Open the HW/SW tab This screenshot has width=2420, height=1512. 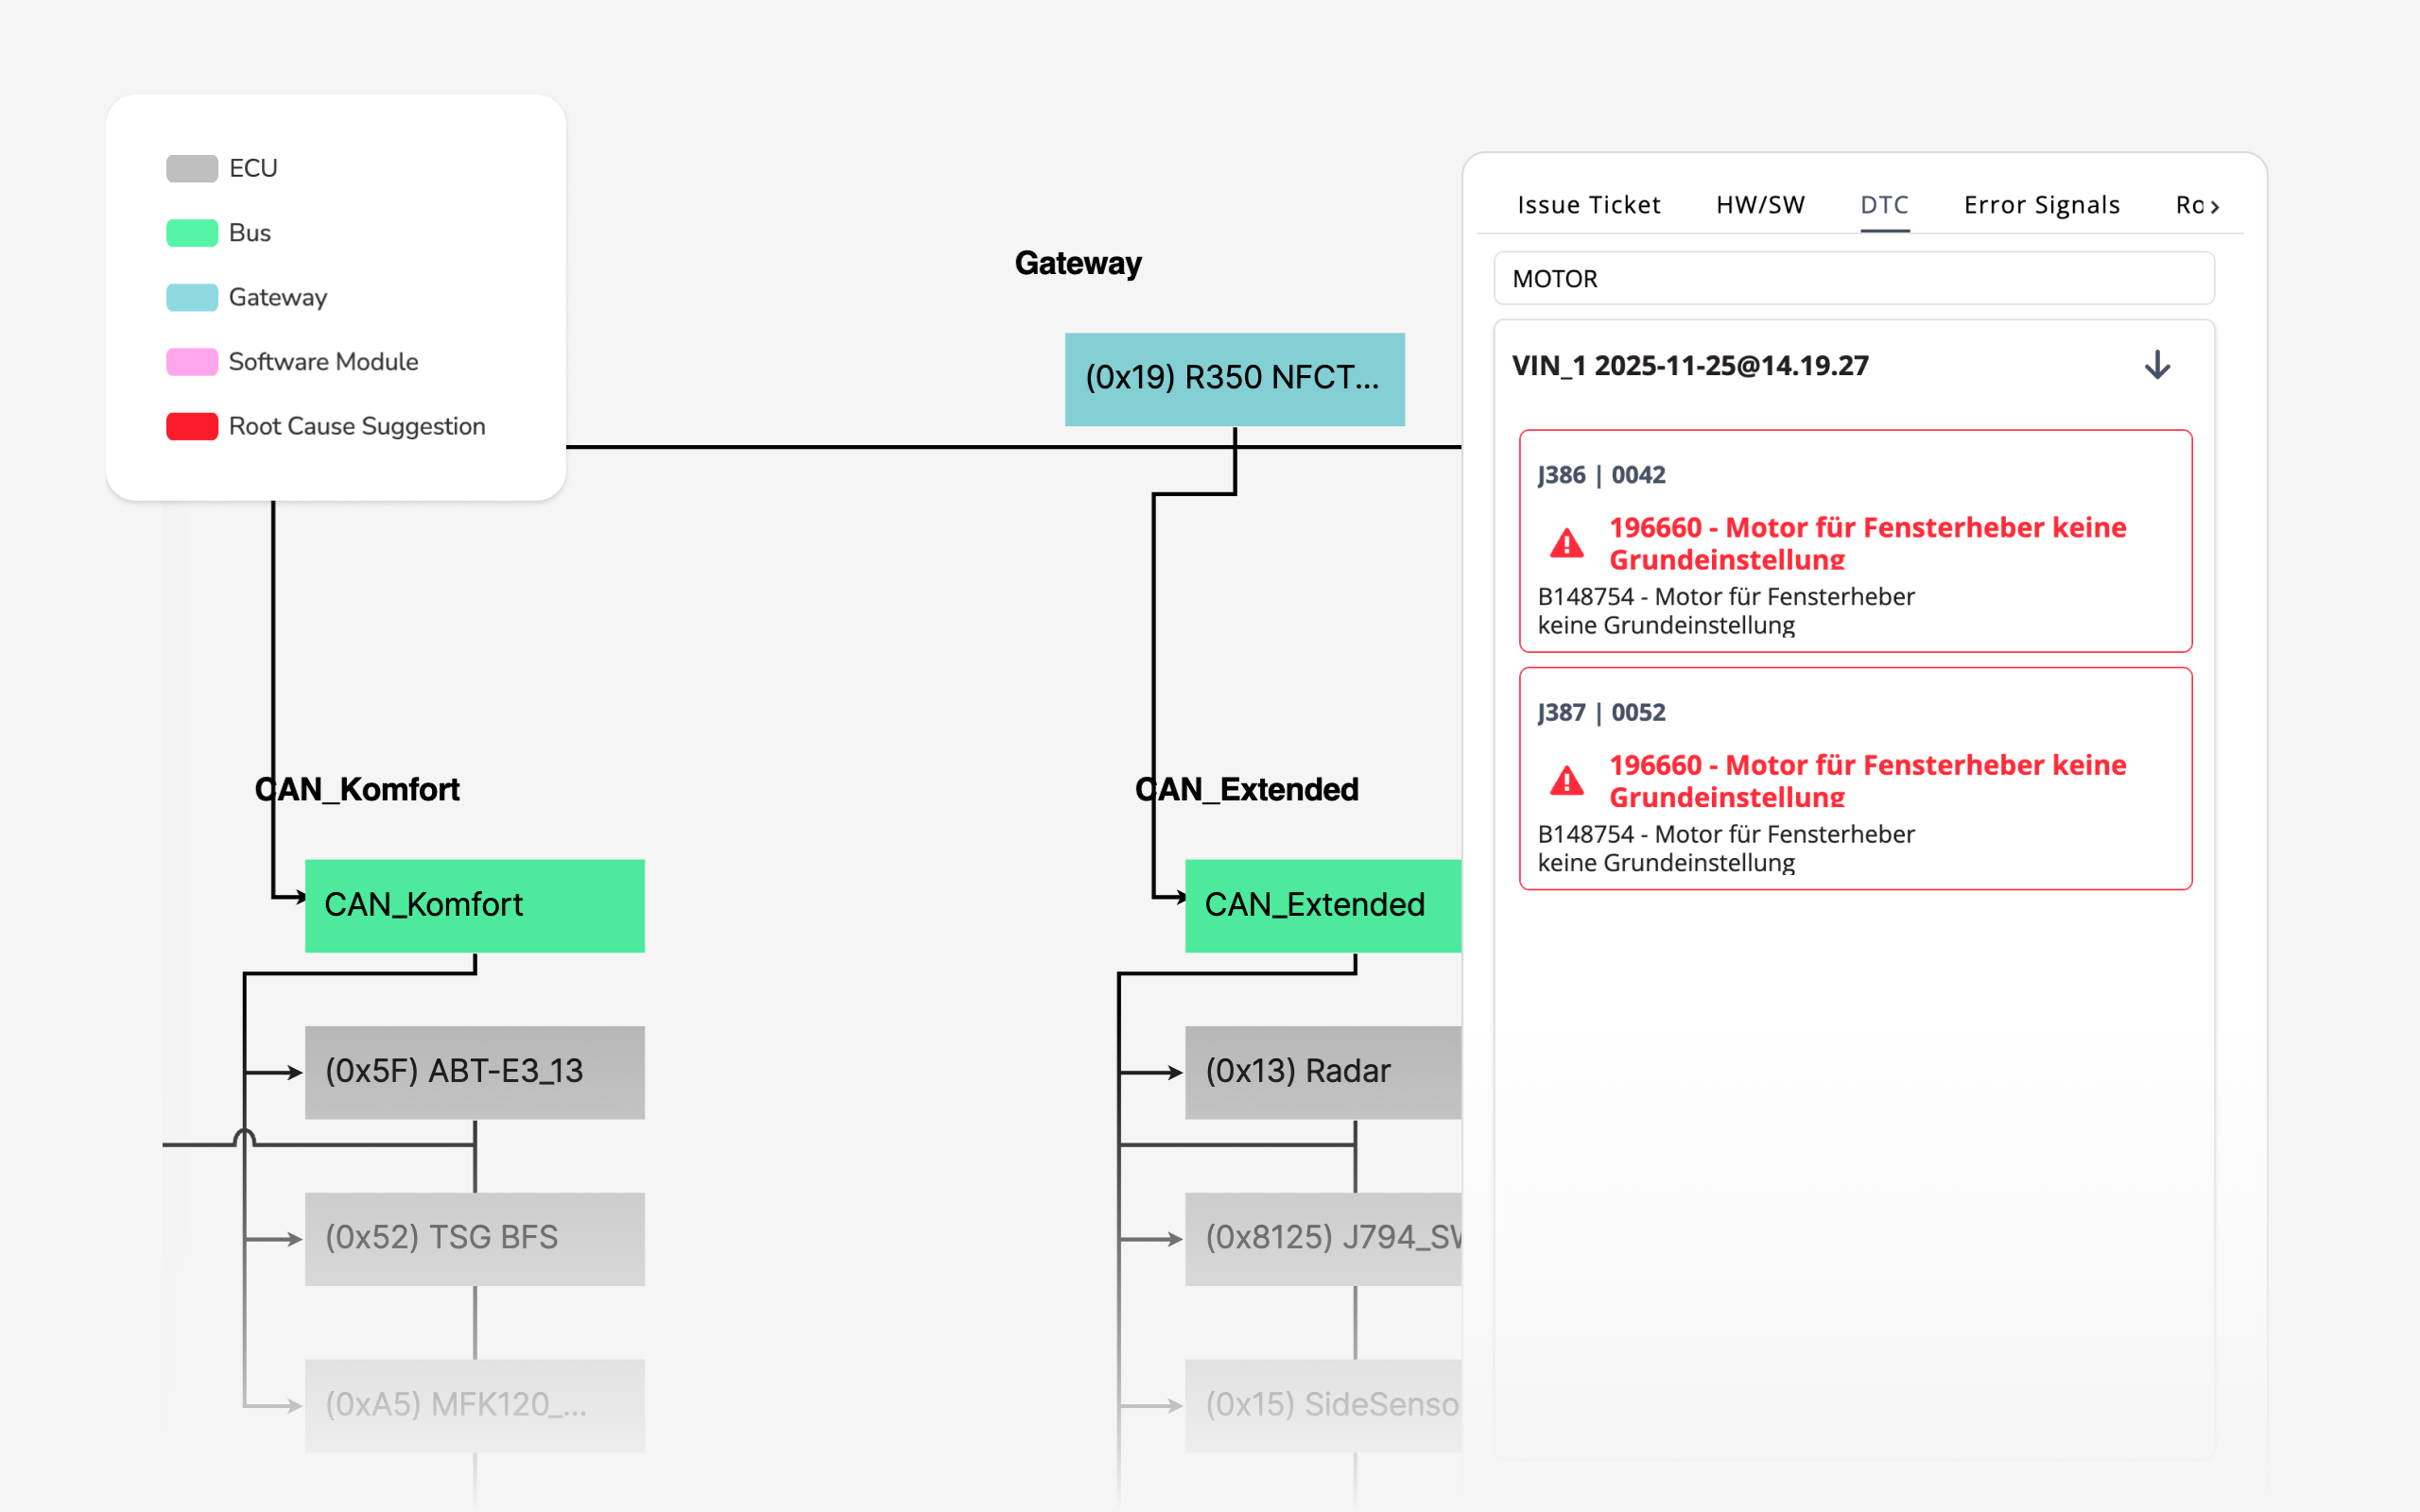tap(1760, 205)
